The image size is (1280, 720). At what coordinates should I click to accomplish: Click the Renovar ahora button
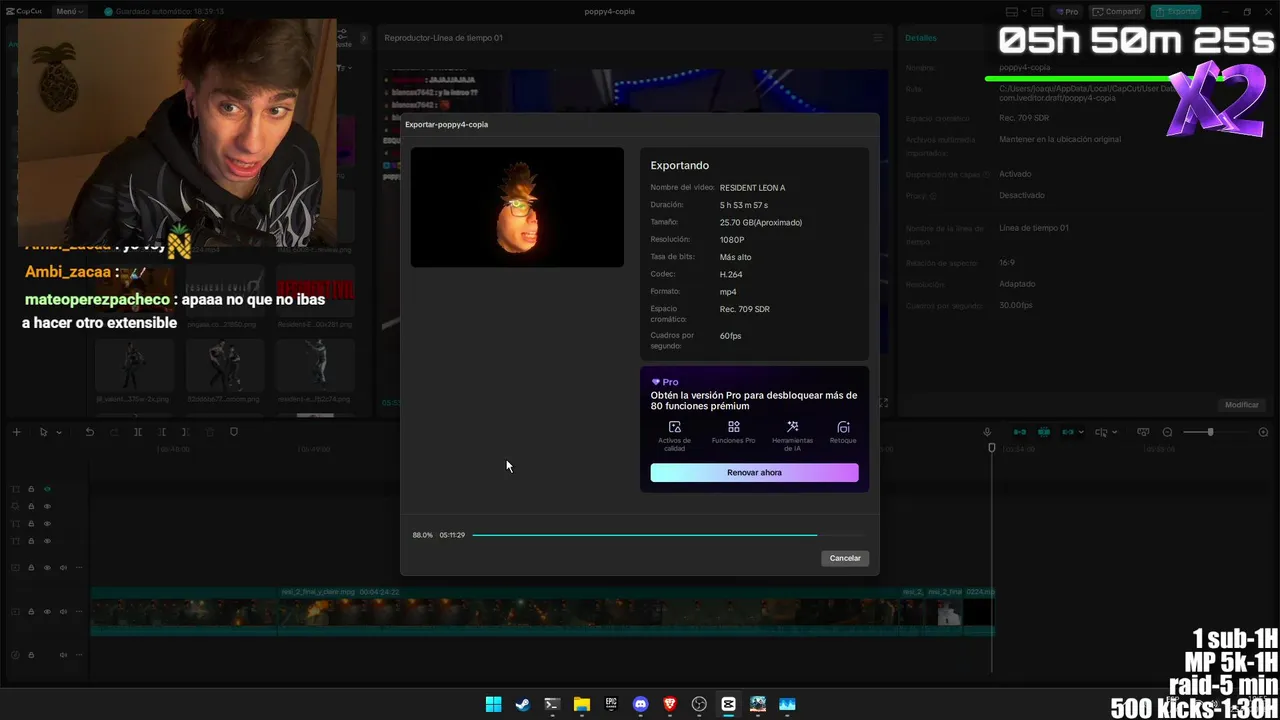754,473
